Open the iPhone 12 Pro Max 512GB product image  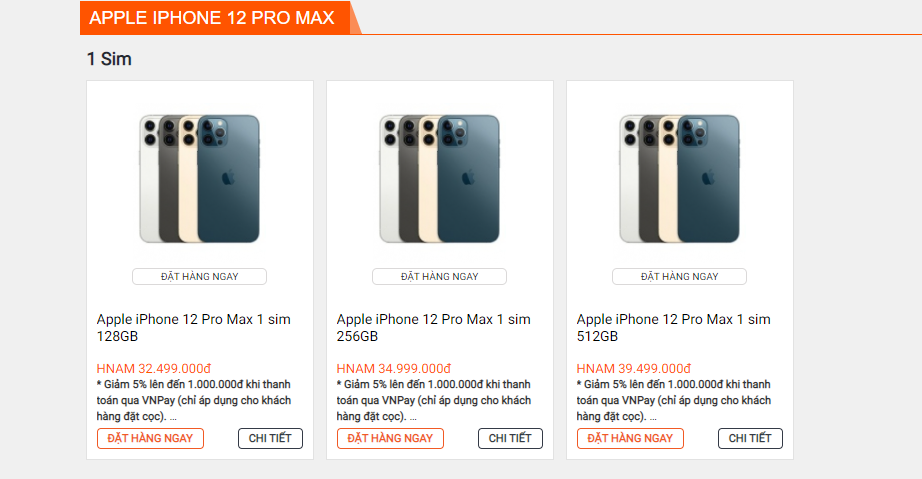[680, 178]
